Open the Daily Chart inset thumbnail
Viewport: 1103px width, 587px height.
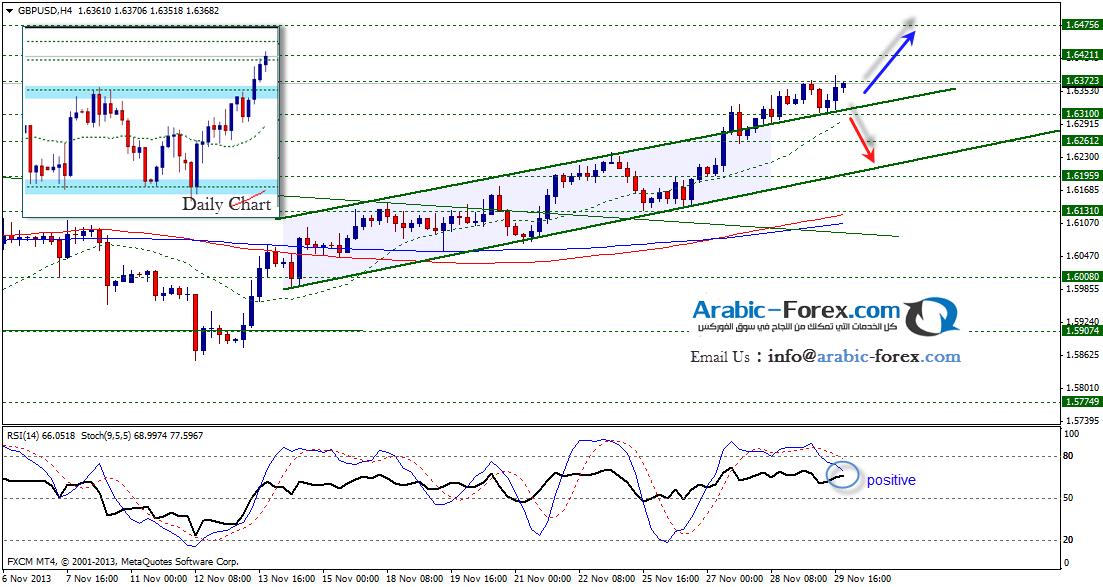[151, 121]
